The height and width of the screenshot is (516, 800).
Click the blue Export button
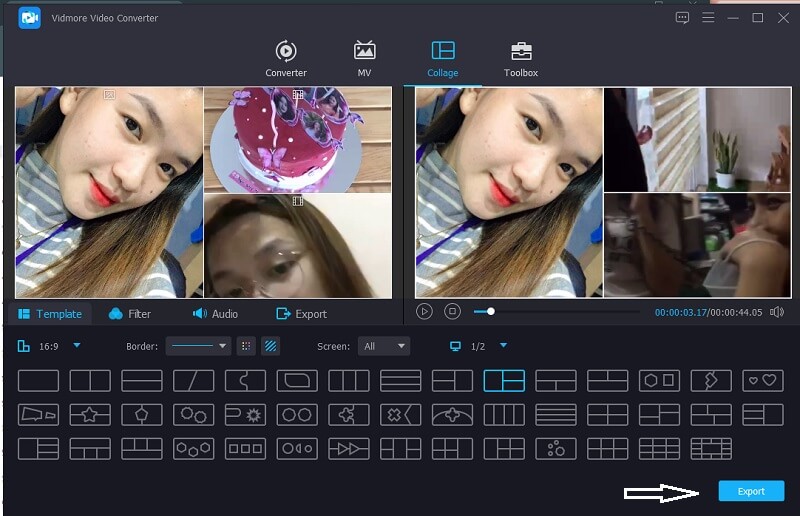(751, 491)
